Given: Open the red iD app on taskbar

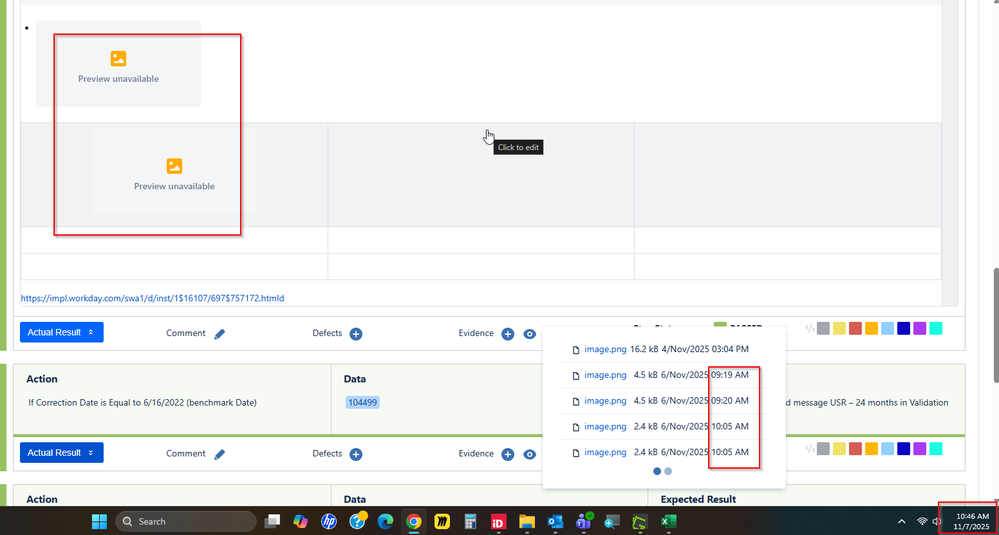Looking at the screenshot, I should (499, 522).
